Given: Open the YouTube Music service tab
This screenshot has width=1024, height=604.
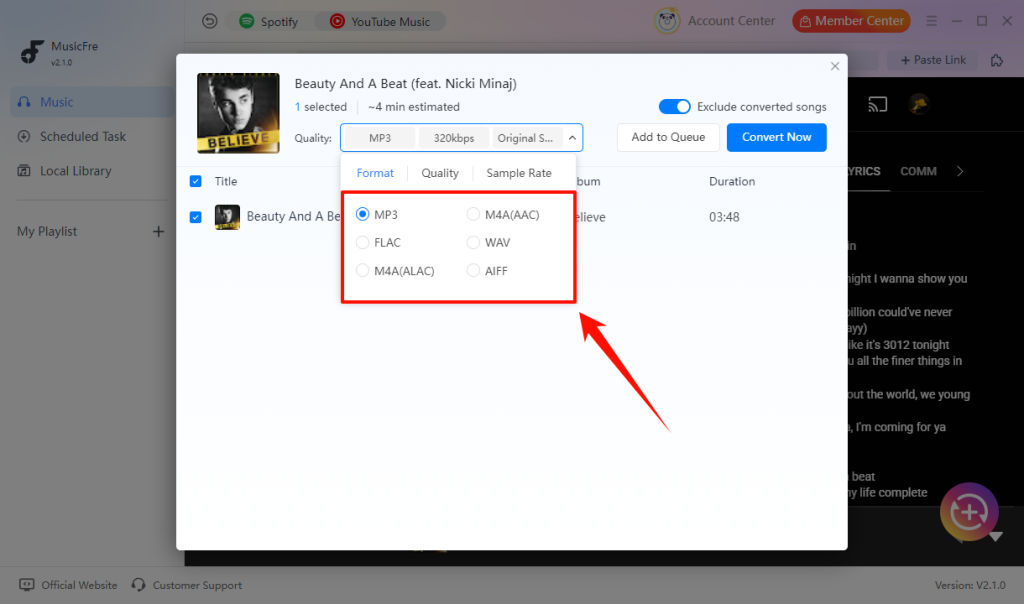Looking at the screenshot, I should [x=380, y=22].
